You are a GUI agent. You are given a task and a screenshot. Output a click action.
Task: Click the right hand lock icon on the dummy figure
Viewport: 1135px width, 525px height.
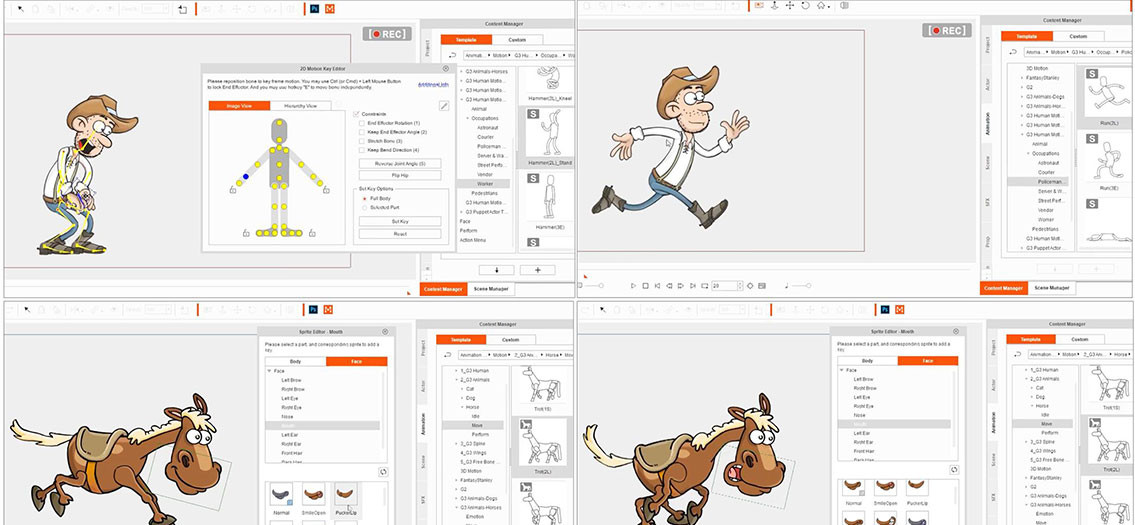point(326,190)
